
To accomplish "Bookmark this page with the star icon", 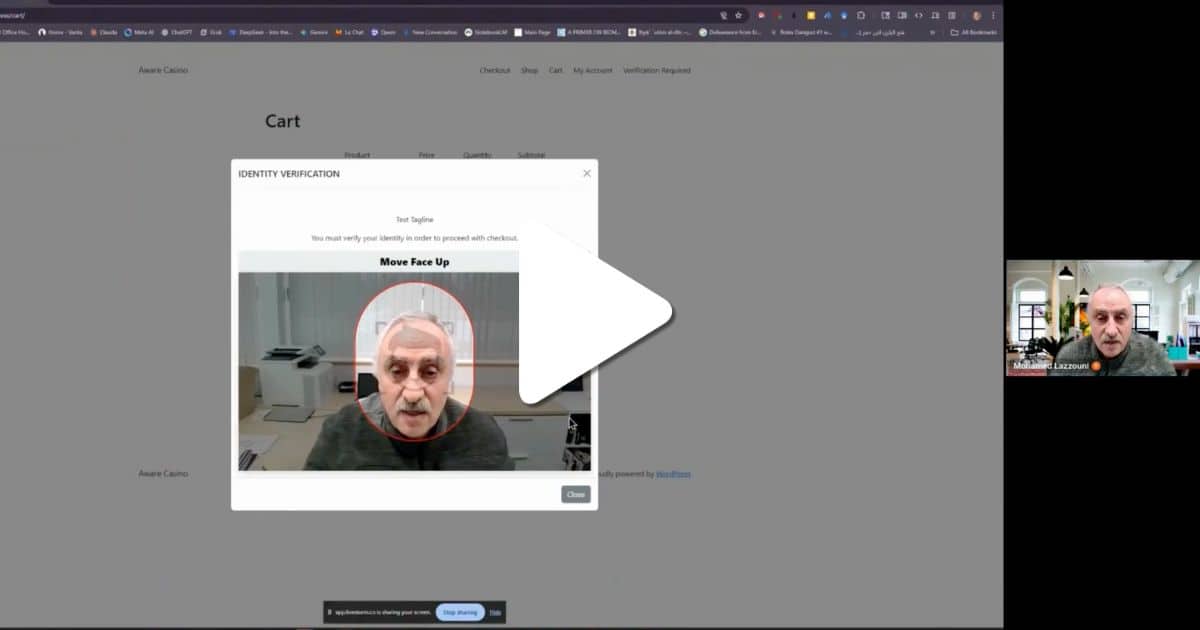I will 739,16.
